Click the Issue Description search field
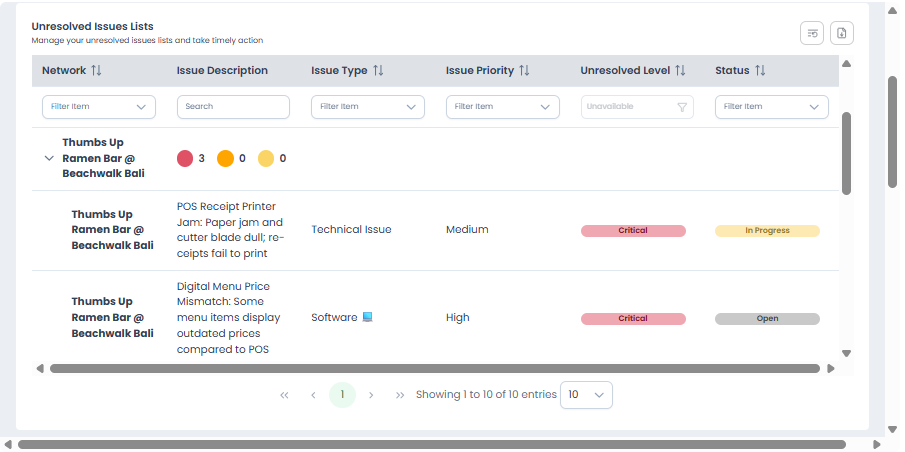 tap(233, 107)
